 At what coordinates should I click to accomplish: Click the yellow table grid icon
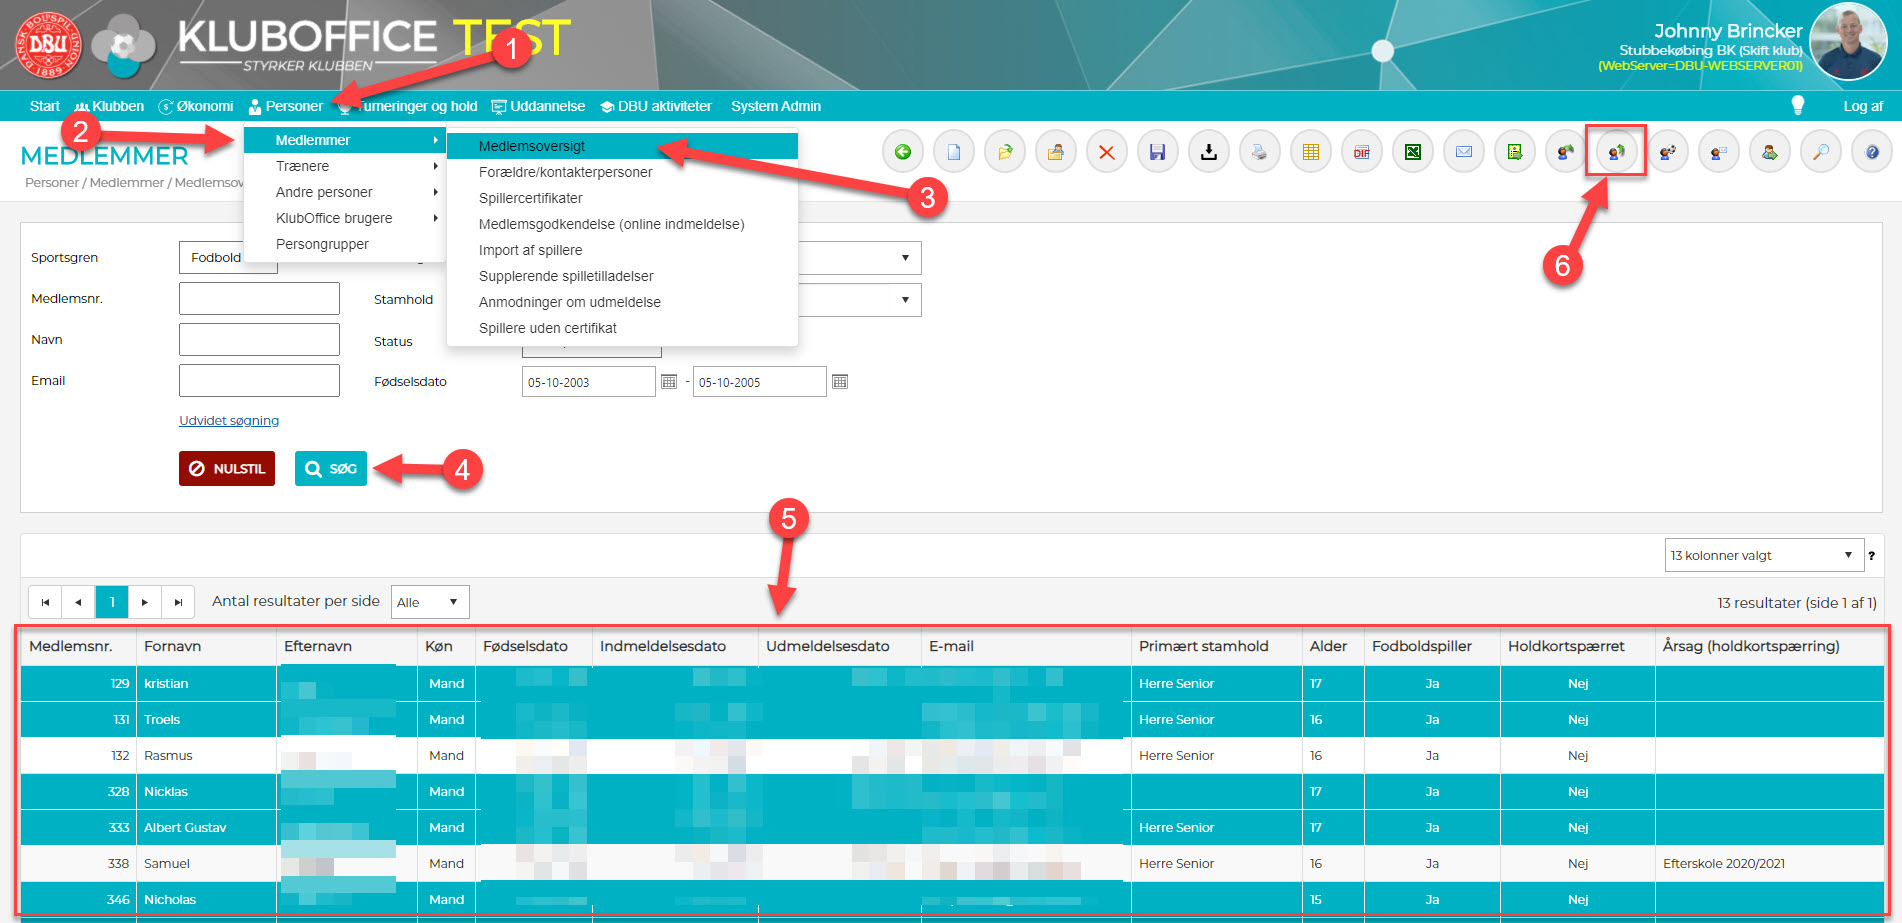[x=1311, y=152]
